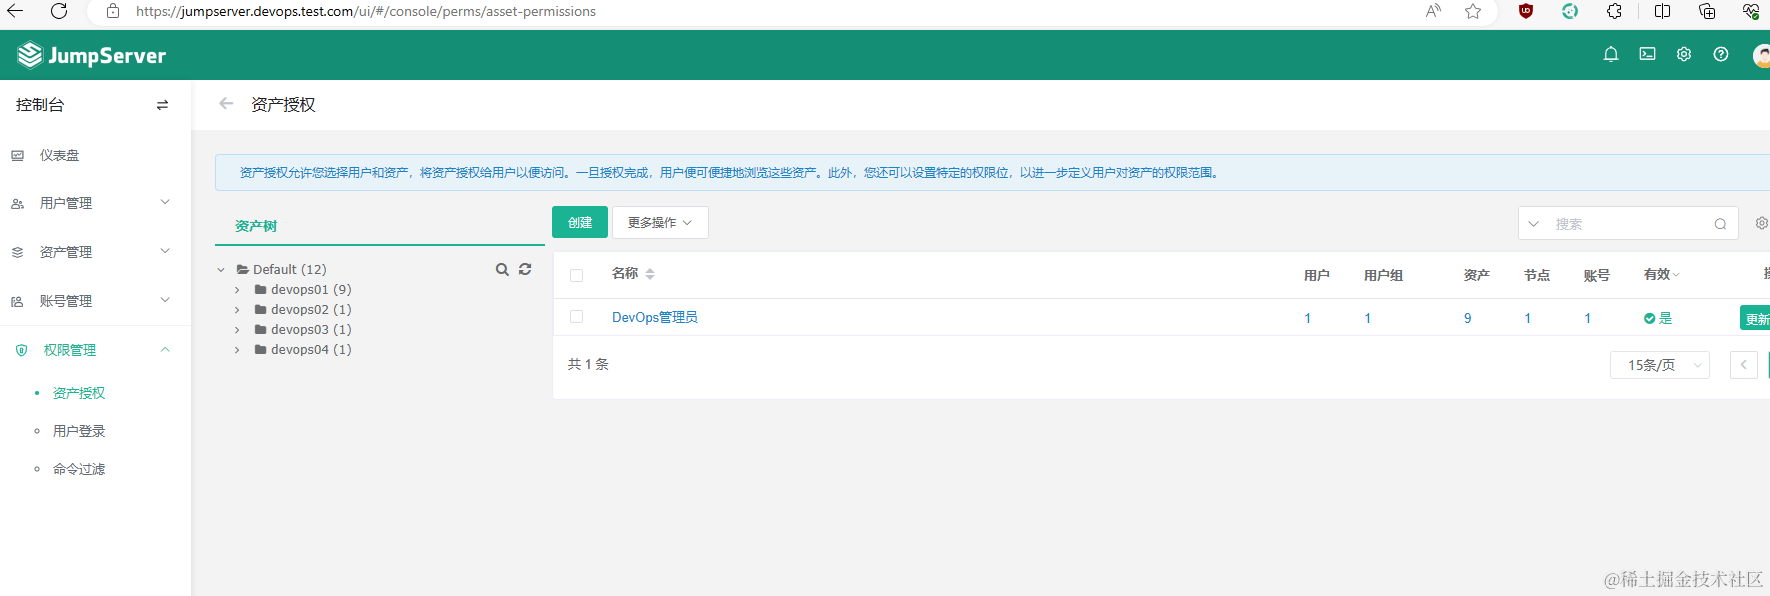Search the asset tree with magnifier icon
The image size is (1770, 596).
point(502,269)
